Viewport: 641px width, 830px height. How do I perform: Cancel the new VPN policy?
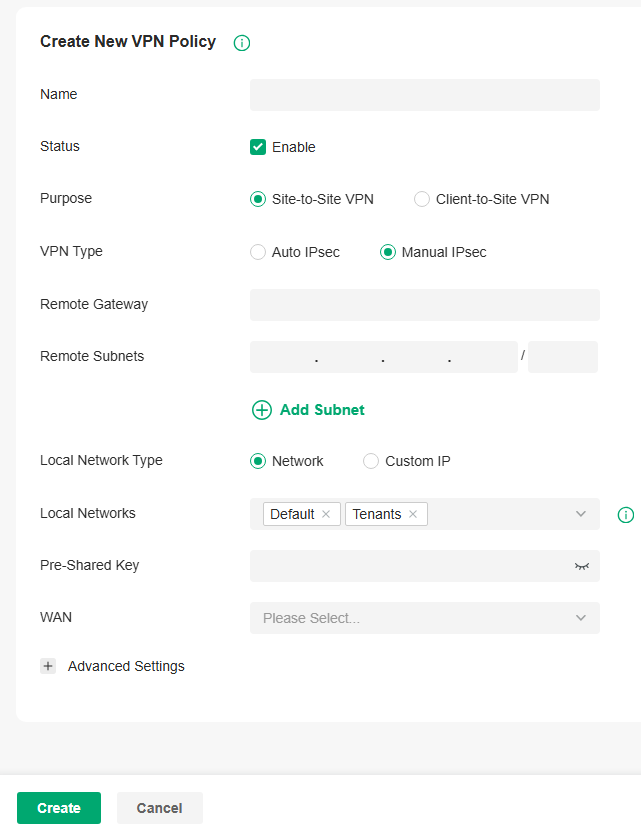159,807
